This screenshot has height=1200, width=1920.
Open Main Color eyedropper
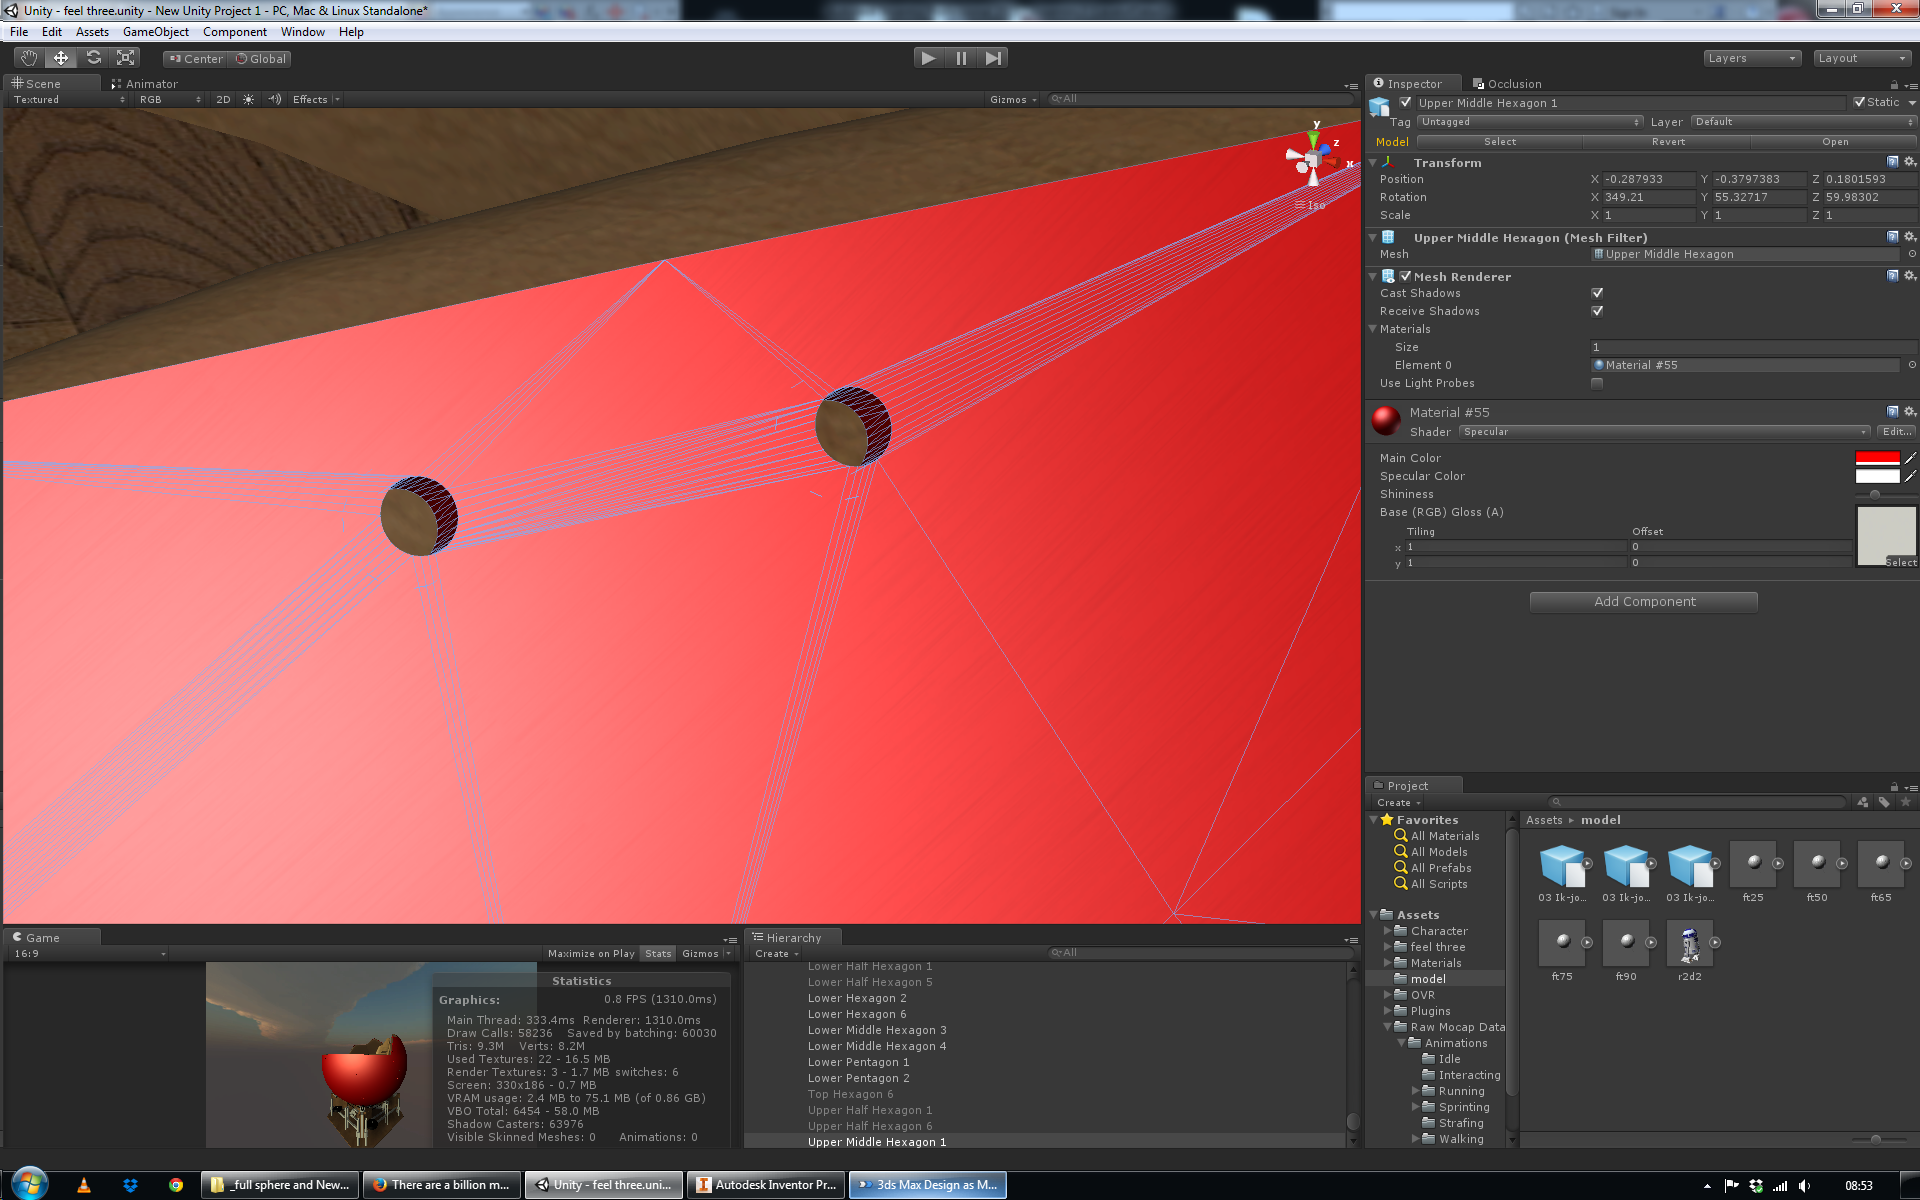pos(1910,458)
